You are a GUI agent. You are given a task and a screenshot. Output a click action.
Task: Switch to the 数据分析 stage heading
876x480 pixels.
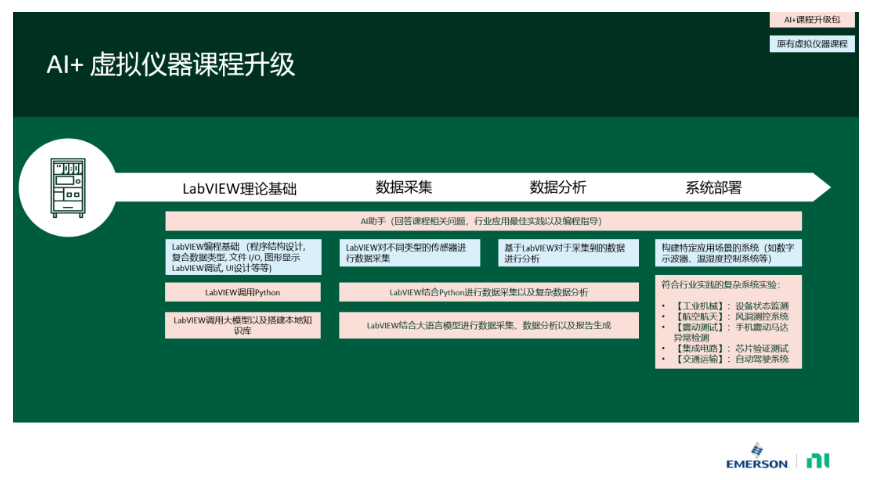pos(557,187)
